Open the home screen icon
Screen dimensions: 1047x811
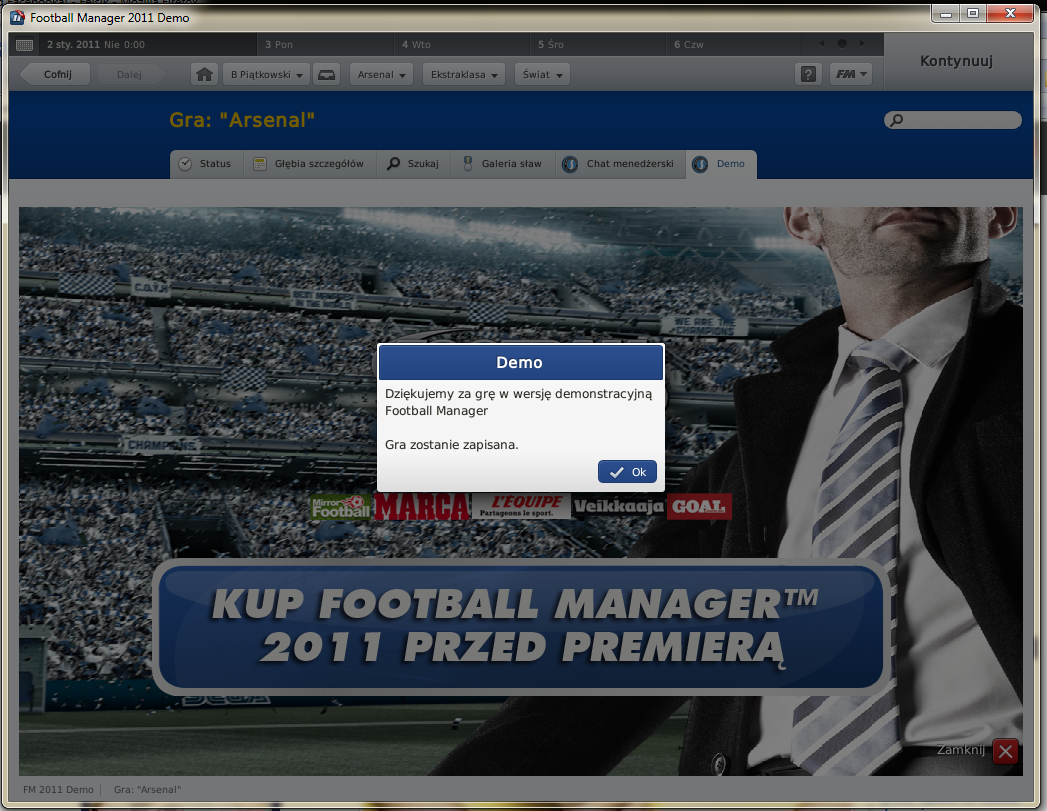click(204, 74)
